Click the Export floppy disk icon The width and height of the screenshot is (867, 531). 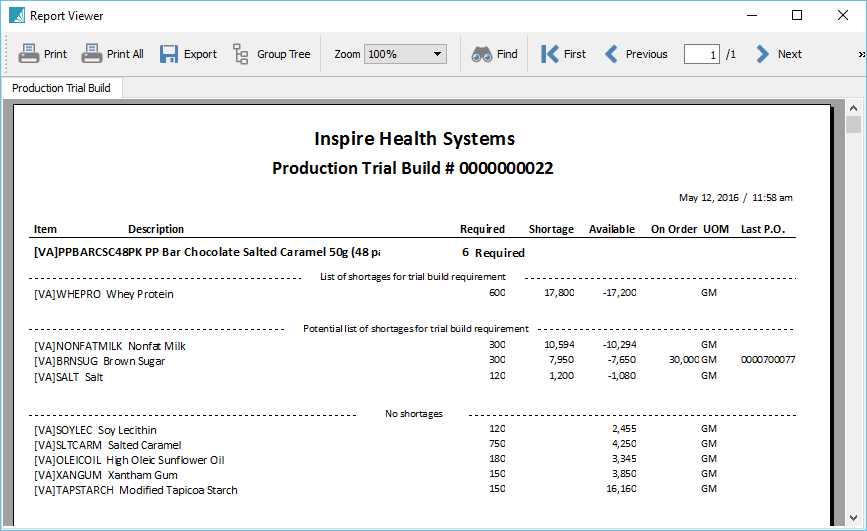tap(169, 54)
